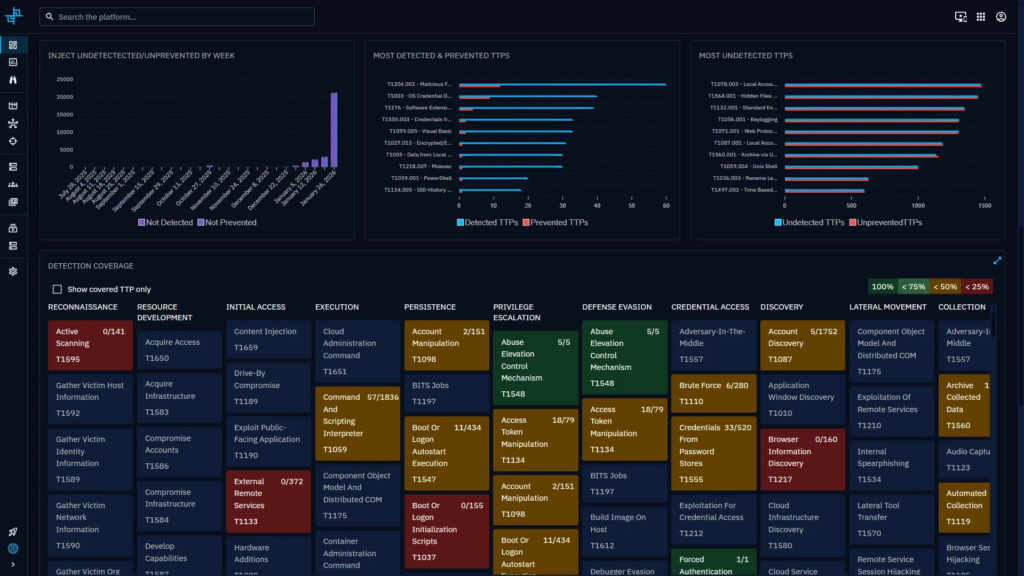Viewport: 1024px width, 576px height.
Task: Open the user account profile icon
Action: coord(1001,17)
